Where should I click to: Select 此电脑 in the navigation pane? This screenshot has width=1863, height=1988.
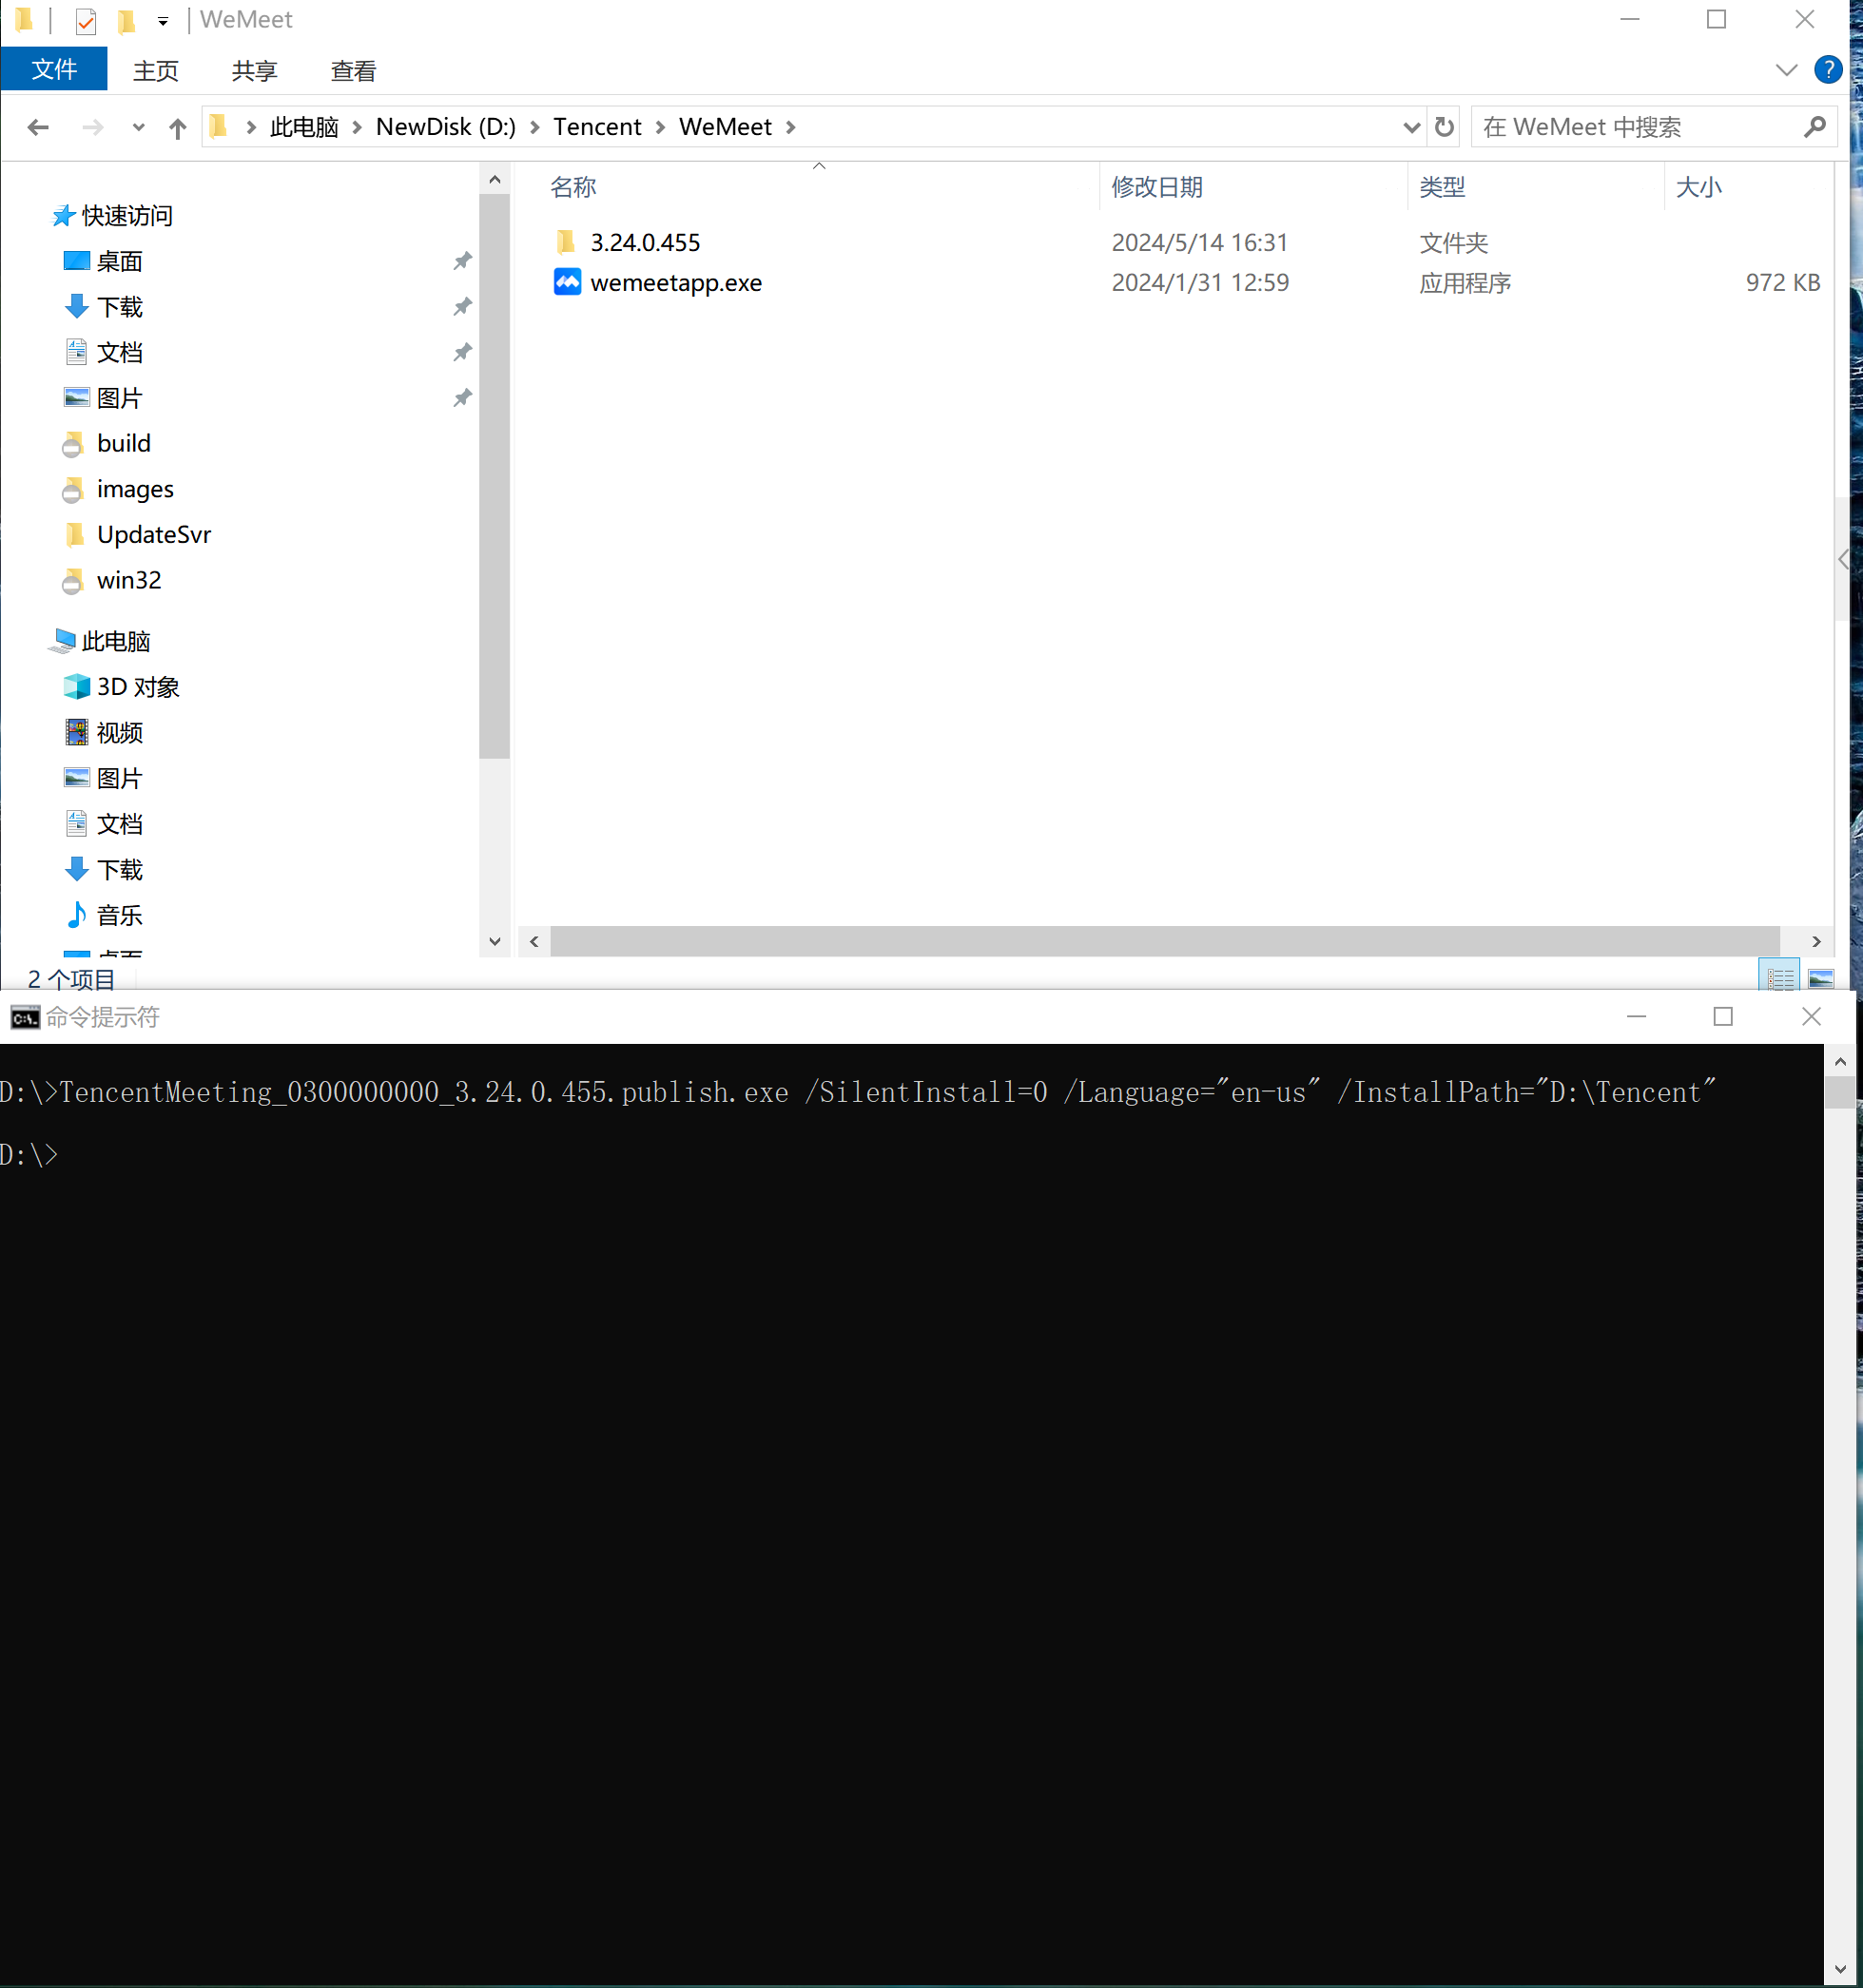(115, 642)
